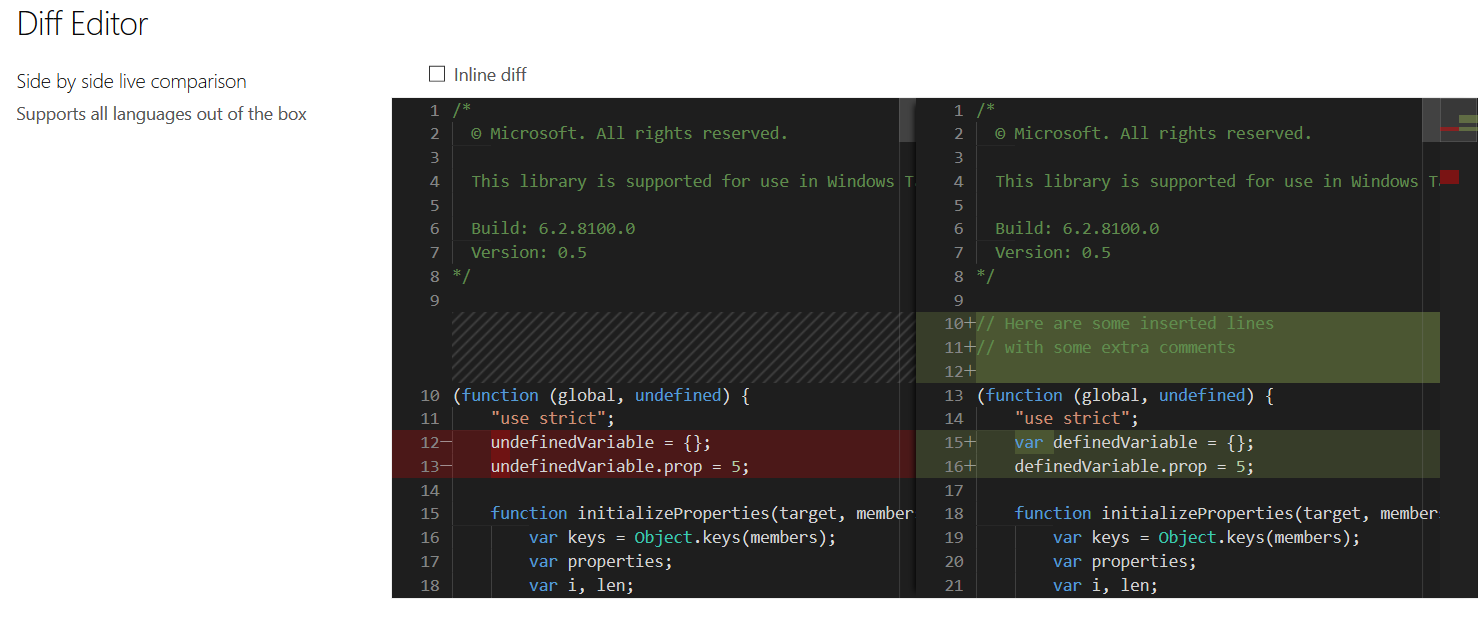The width and height of the screenshot is (1478, 623).
Task: Click 'Version: 0.5' in right pane
Action: 1053,252
